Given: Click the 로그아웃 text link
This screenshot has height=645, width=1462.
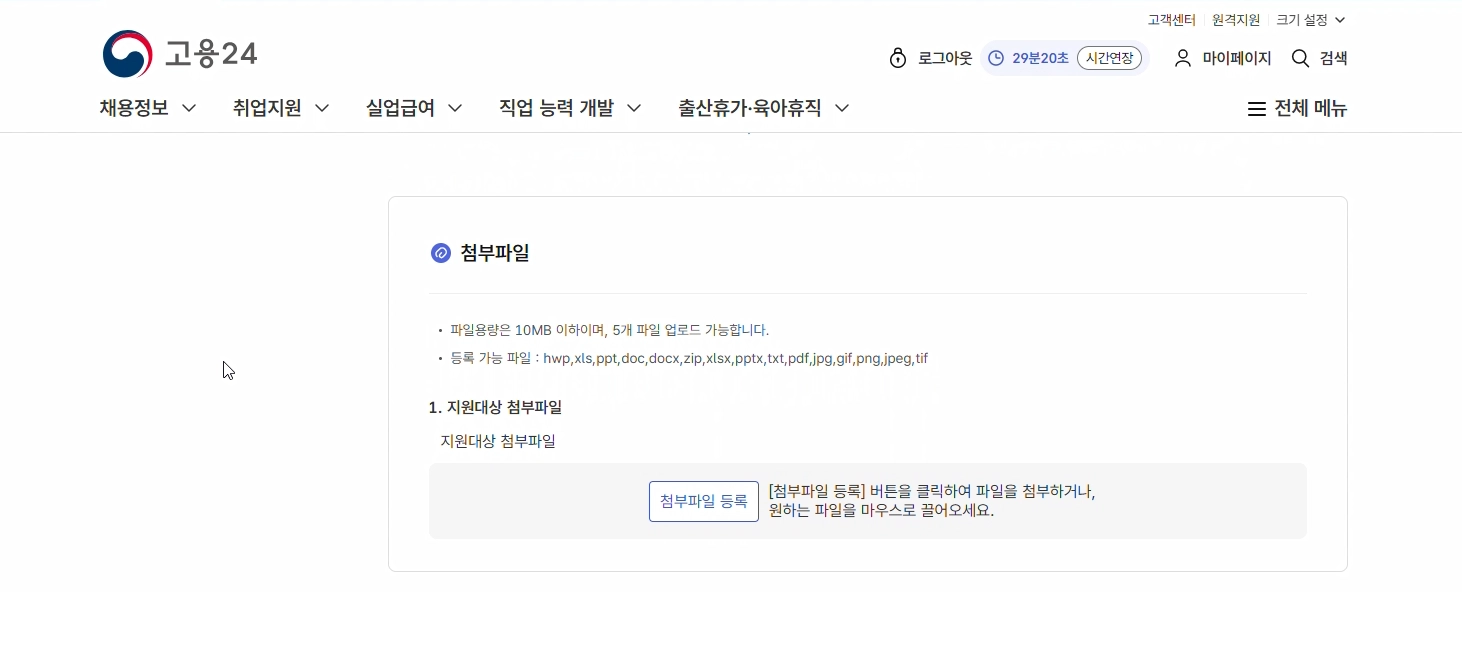Looking at the screenshot, I should point(945,58).
